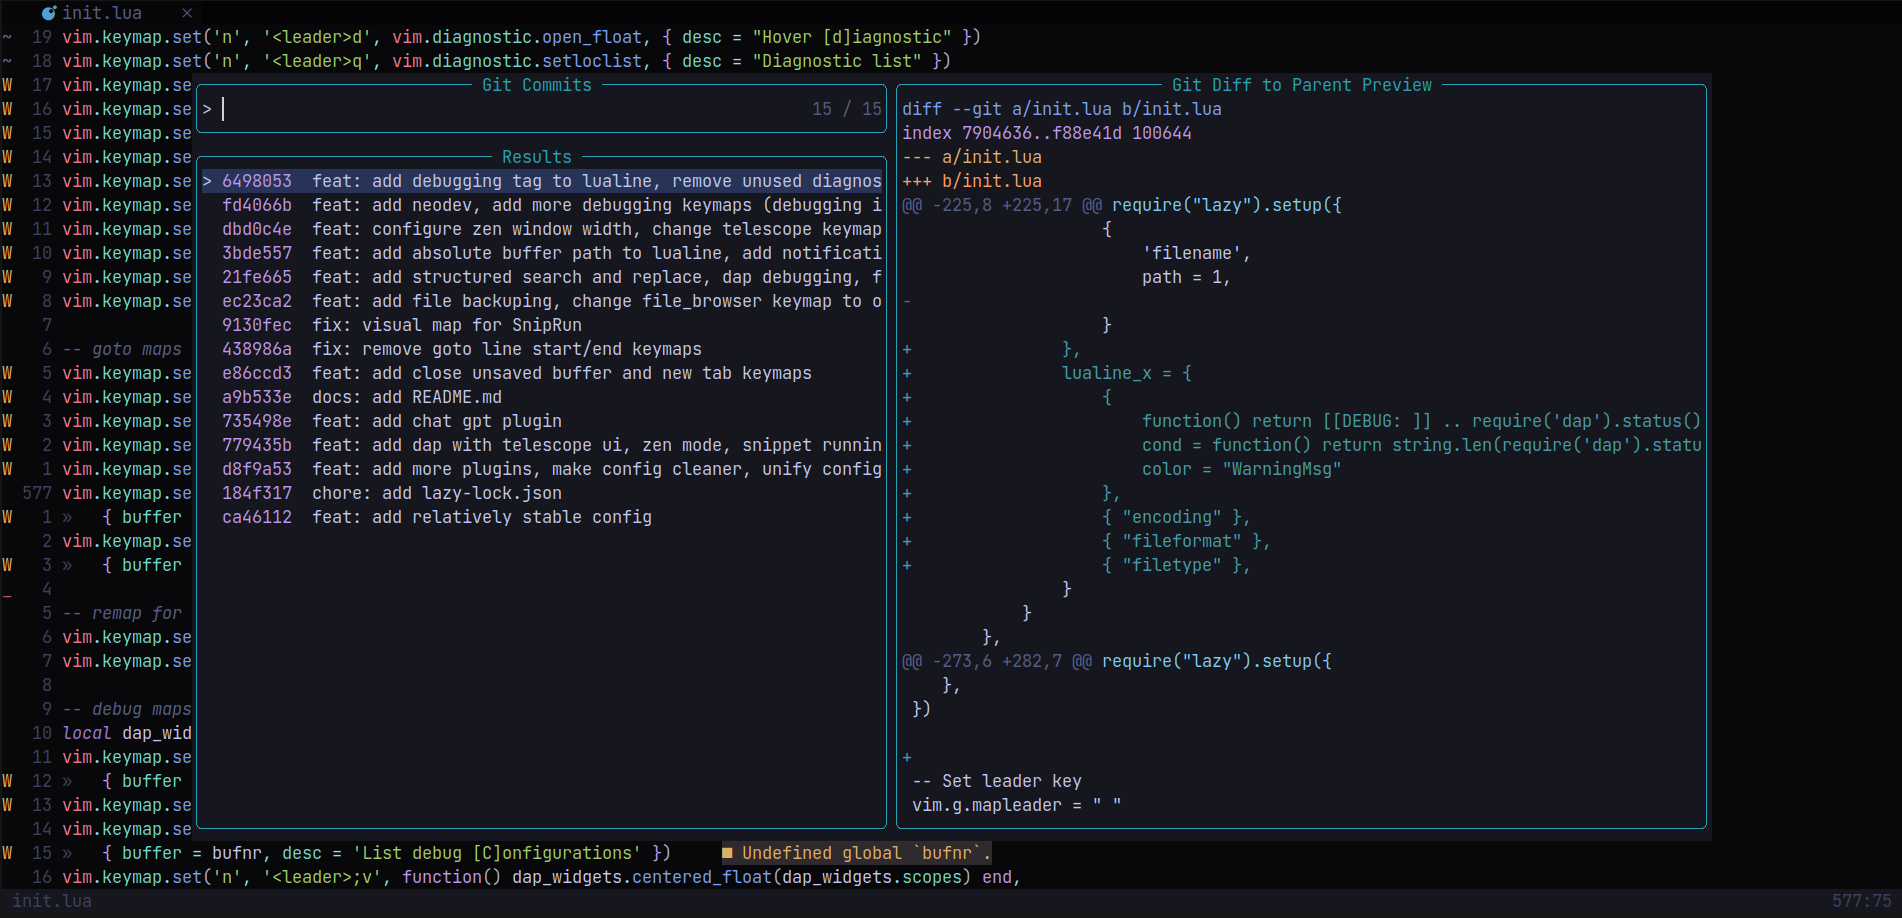Select commit ca46112 relatively stable config

[542, 517]
